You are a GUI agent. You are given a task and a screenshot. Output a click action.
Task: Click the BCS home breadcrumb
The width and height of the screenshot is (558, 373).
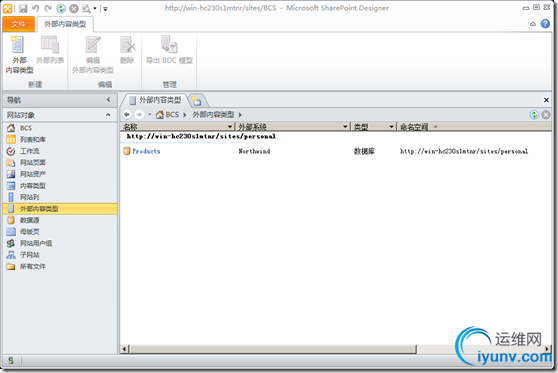click(x=167, y=115)
